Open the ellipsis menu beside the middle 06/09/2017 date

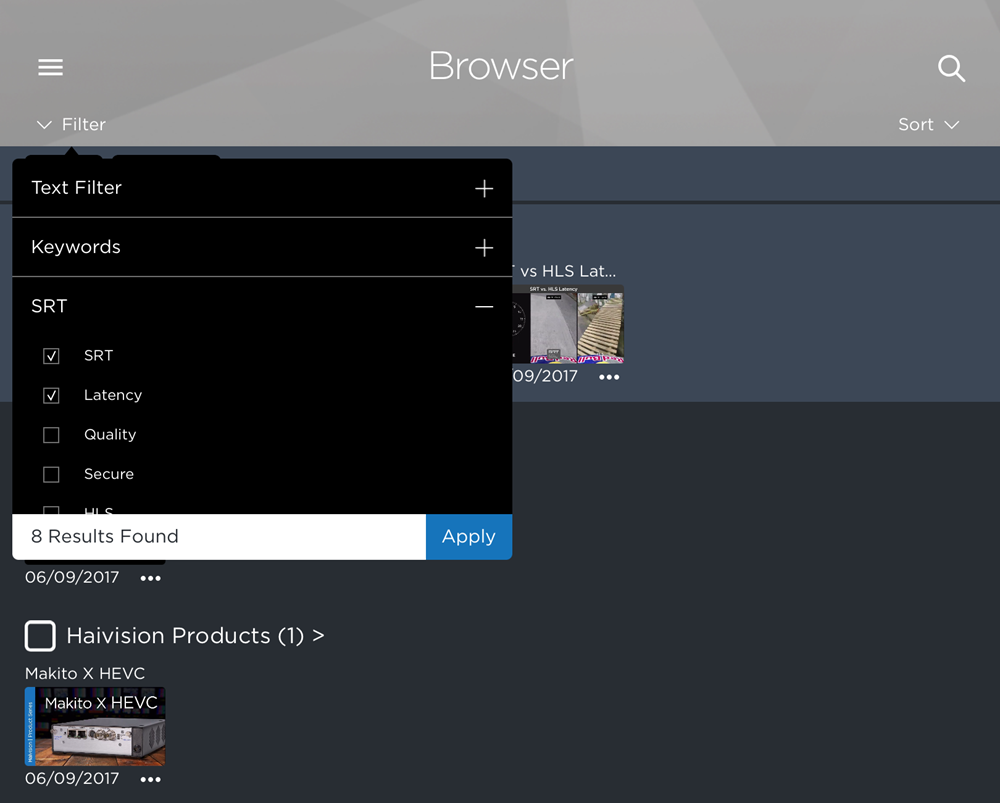point(150,577)
